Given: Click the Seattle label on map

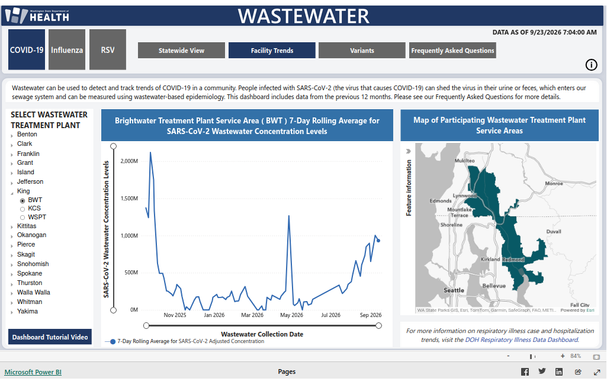Looking at the screenshot, I should pos(454,290).
